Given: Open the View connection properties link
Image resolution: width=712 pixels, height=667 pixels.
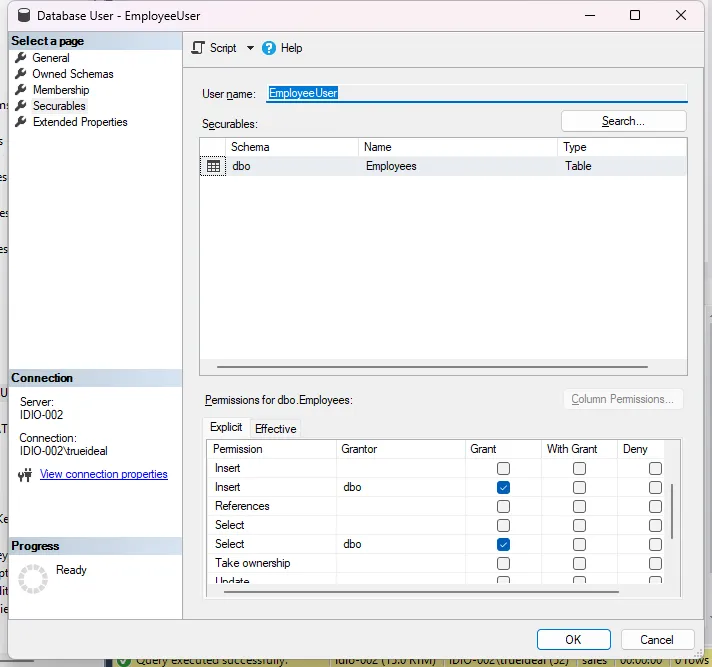Looking at the screenshot, I should pos(104,475).
